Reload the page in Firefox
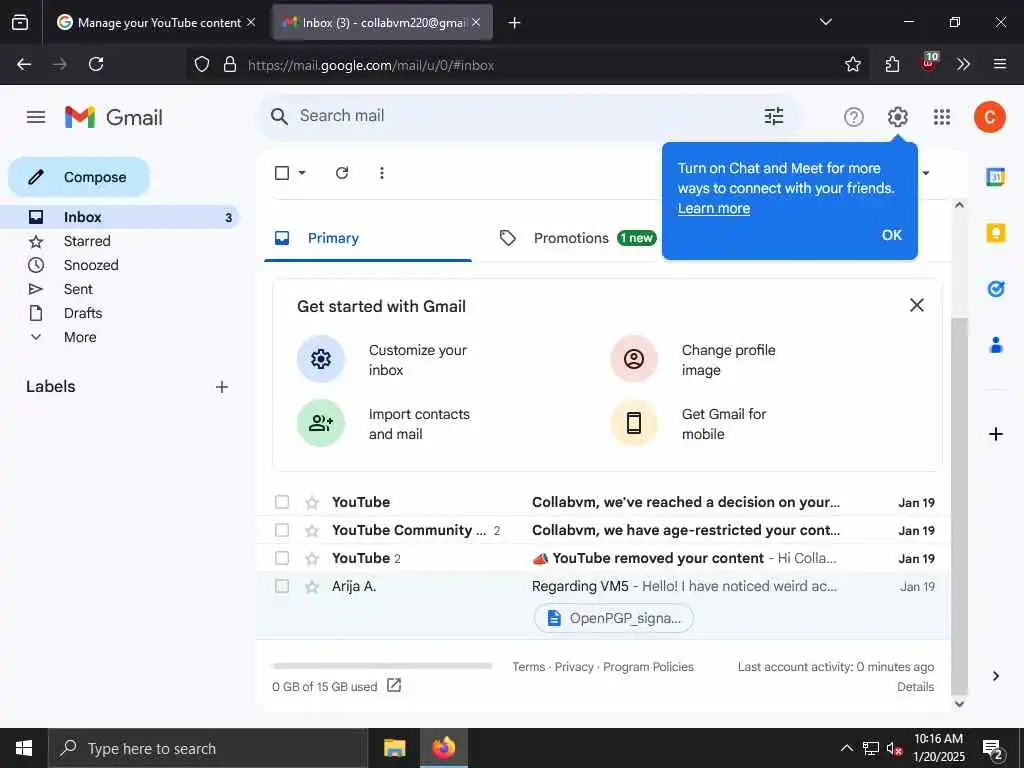1024x768 pixels. pyautogui.click(x=96, y=64)
